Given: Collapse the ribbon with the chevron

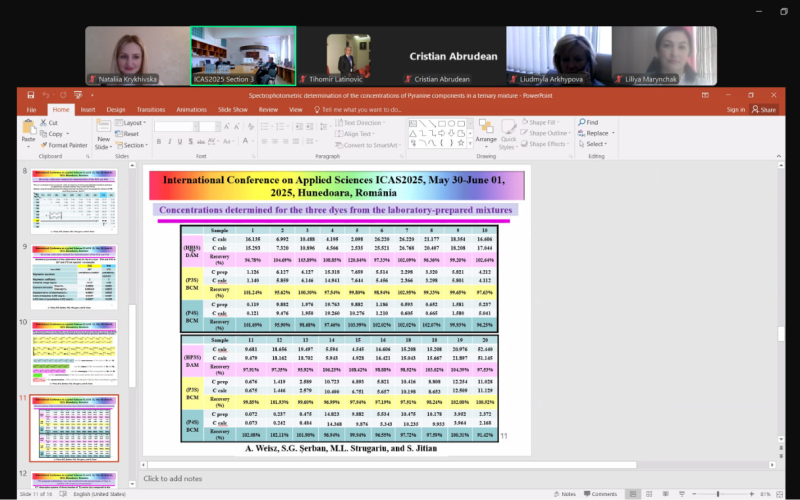Looking at the screenshot, I should tap(779, 156).
